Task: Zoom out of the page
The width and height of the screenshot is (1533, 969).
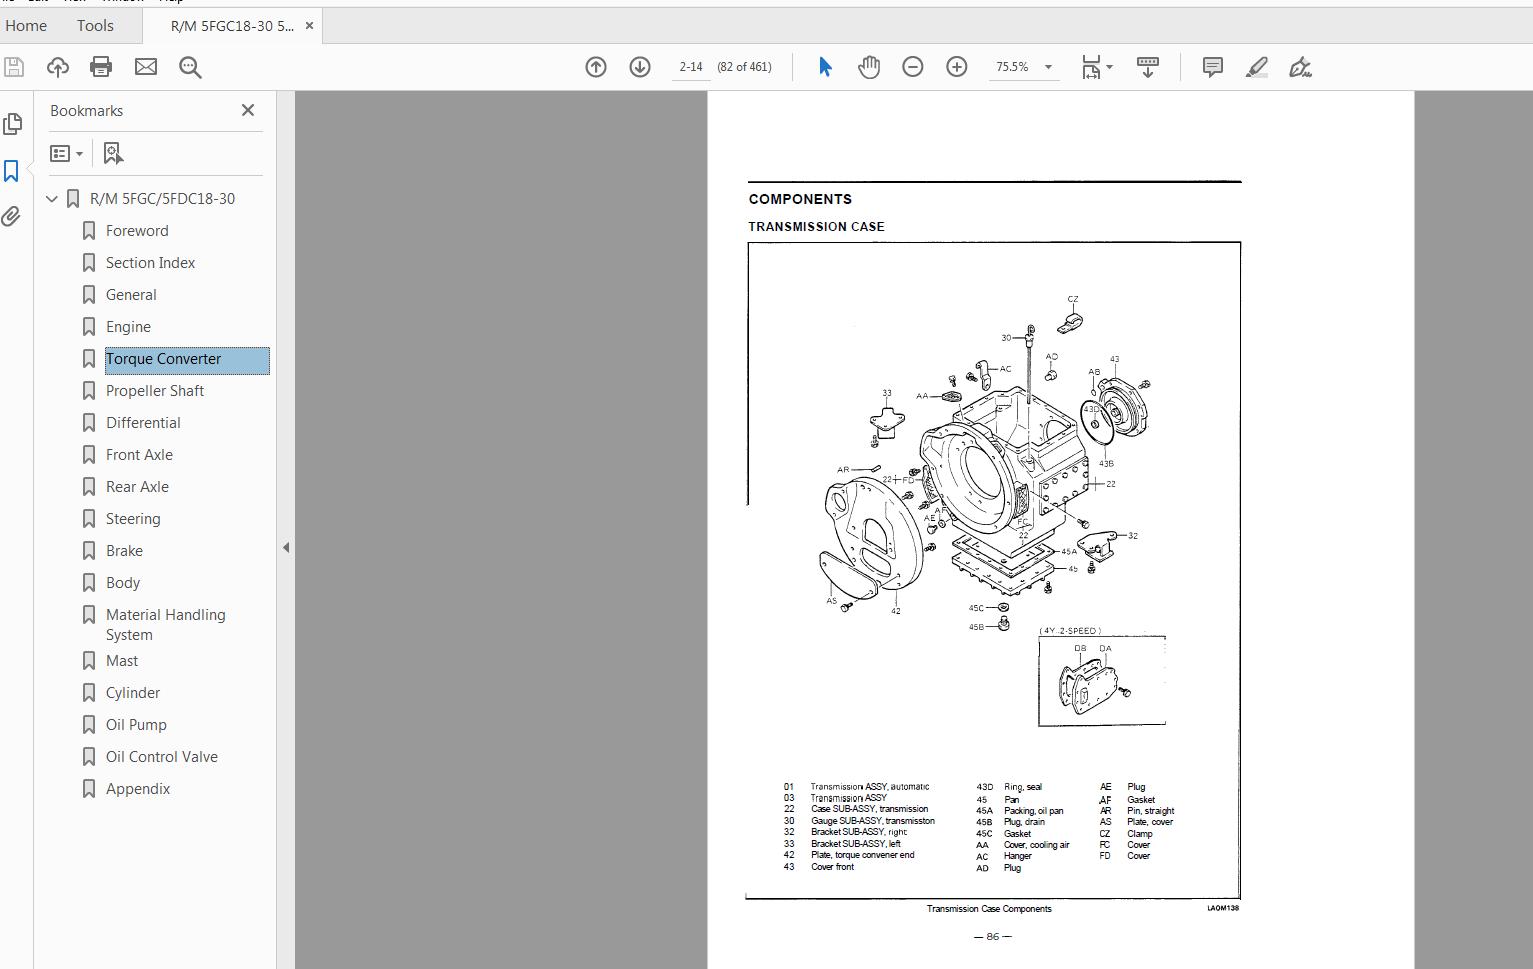Action: pos(911,66)
